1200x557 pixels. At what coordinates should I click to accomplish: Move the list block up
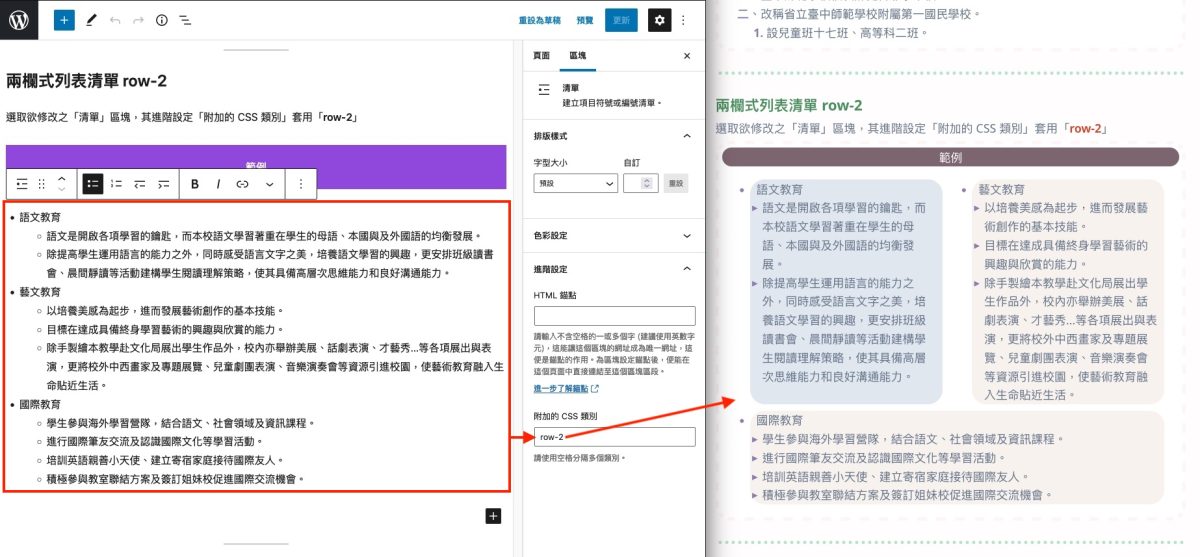point(61,178)
